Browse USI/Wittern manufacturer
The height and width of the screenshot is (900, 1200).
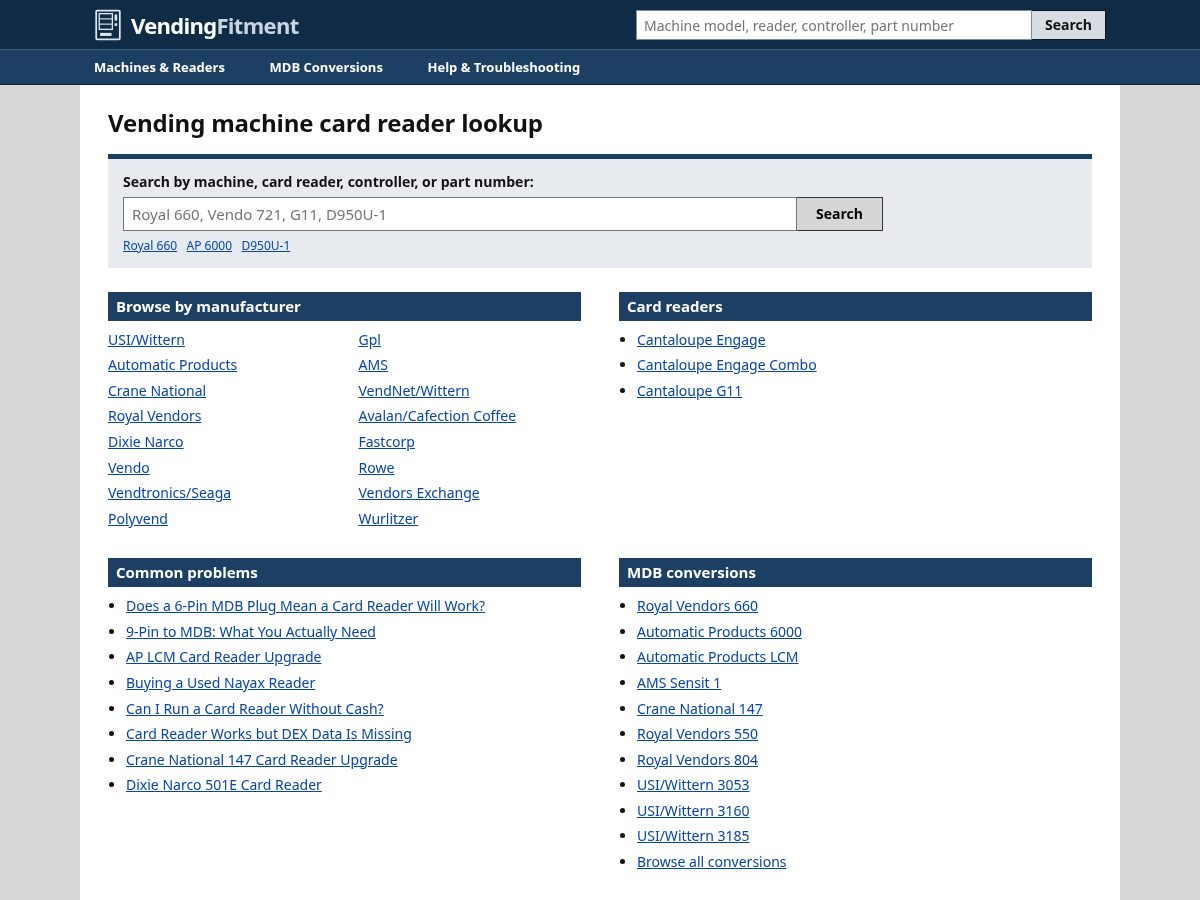pos(146,340)
